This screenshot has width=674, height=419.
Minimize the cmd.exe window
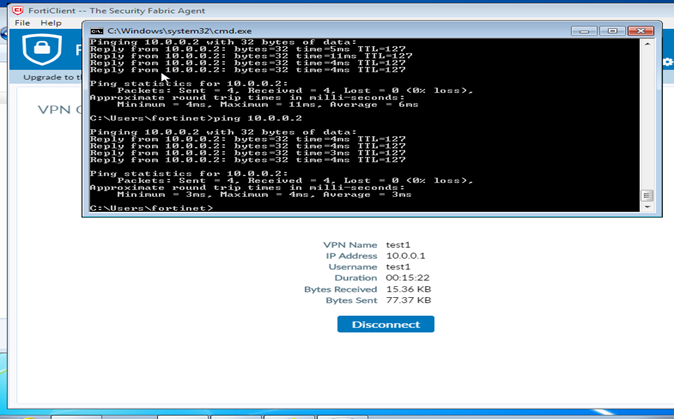[584, 31]
